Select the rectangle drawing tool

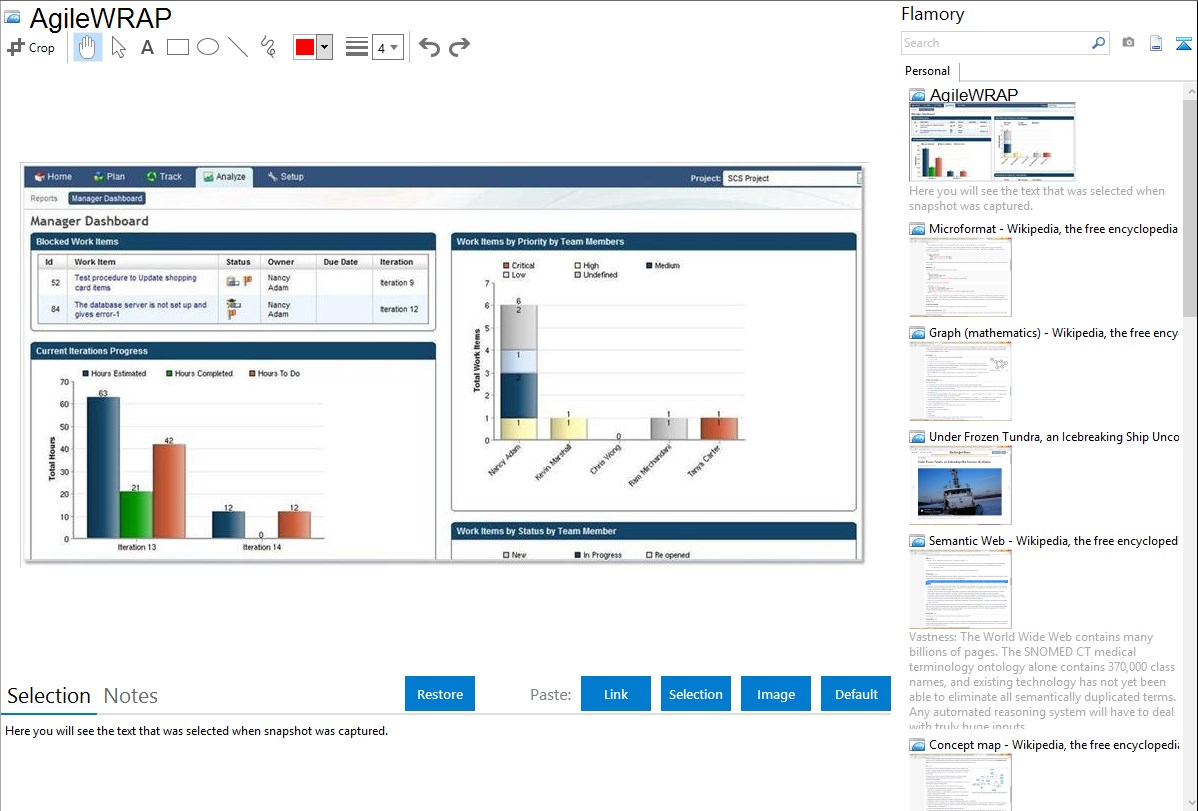tap(177, 47)
